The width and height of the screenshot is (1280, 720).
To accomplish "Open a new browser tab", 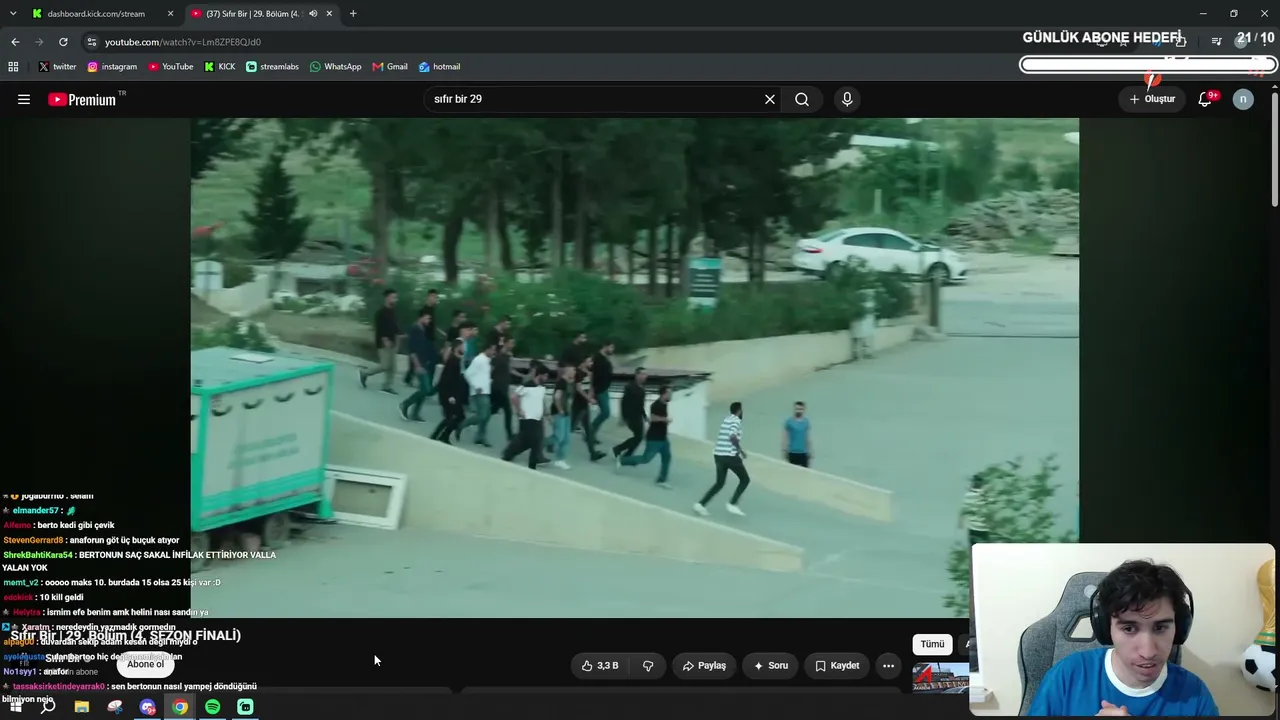I will click(x=353, y=14).
